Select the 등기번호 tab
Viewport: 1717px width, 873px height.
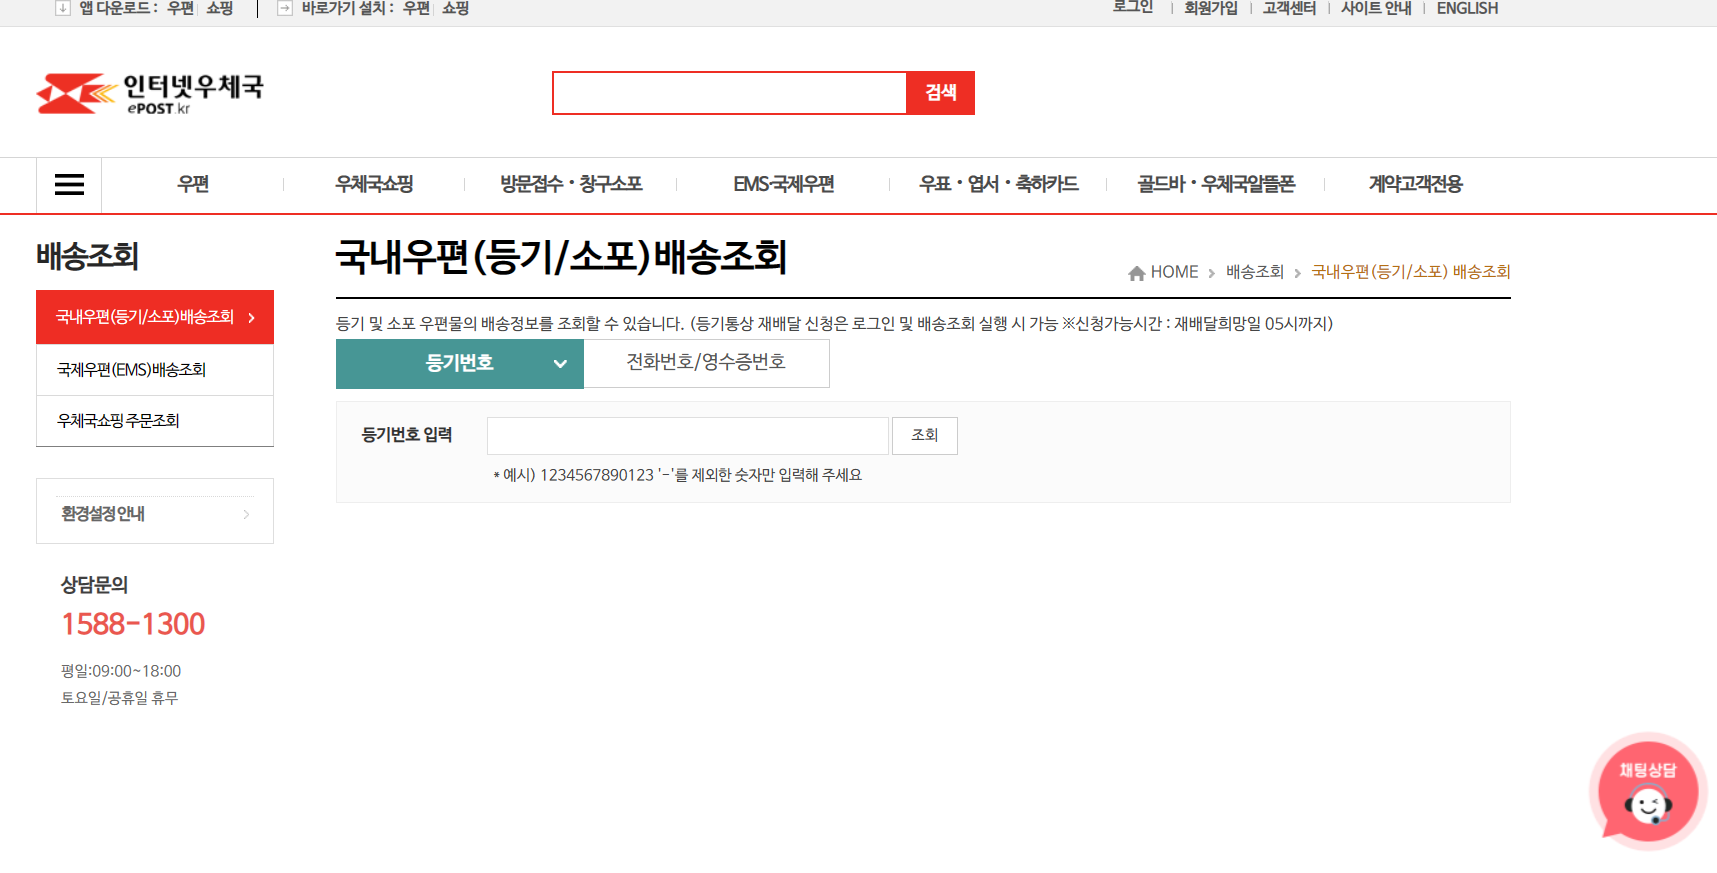pos(460,363)
